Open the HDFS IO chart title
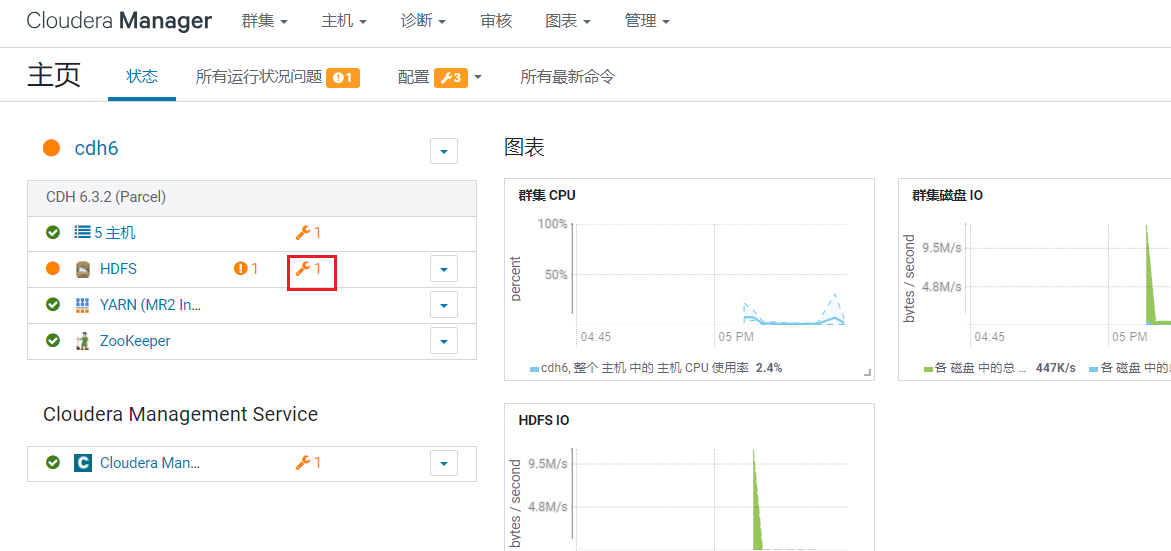Viewport: 1171px width, 551px height. pos(544,420)
